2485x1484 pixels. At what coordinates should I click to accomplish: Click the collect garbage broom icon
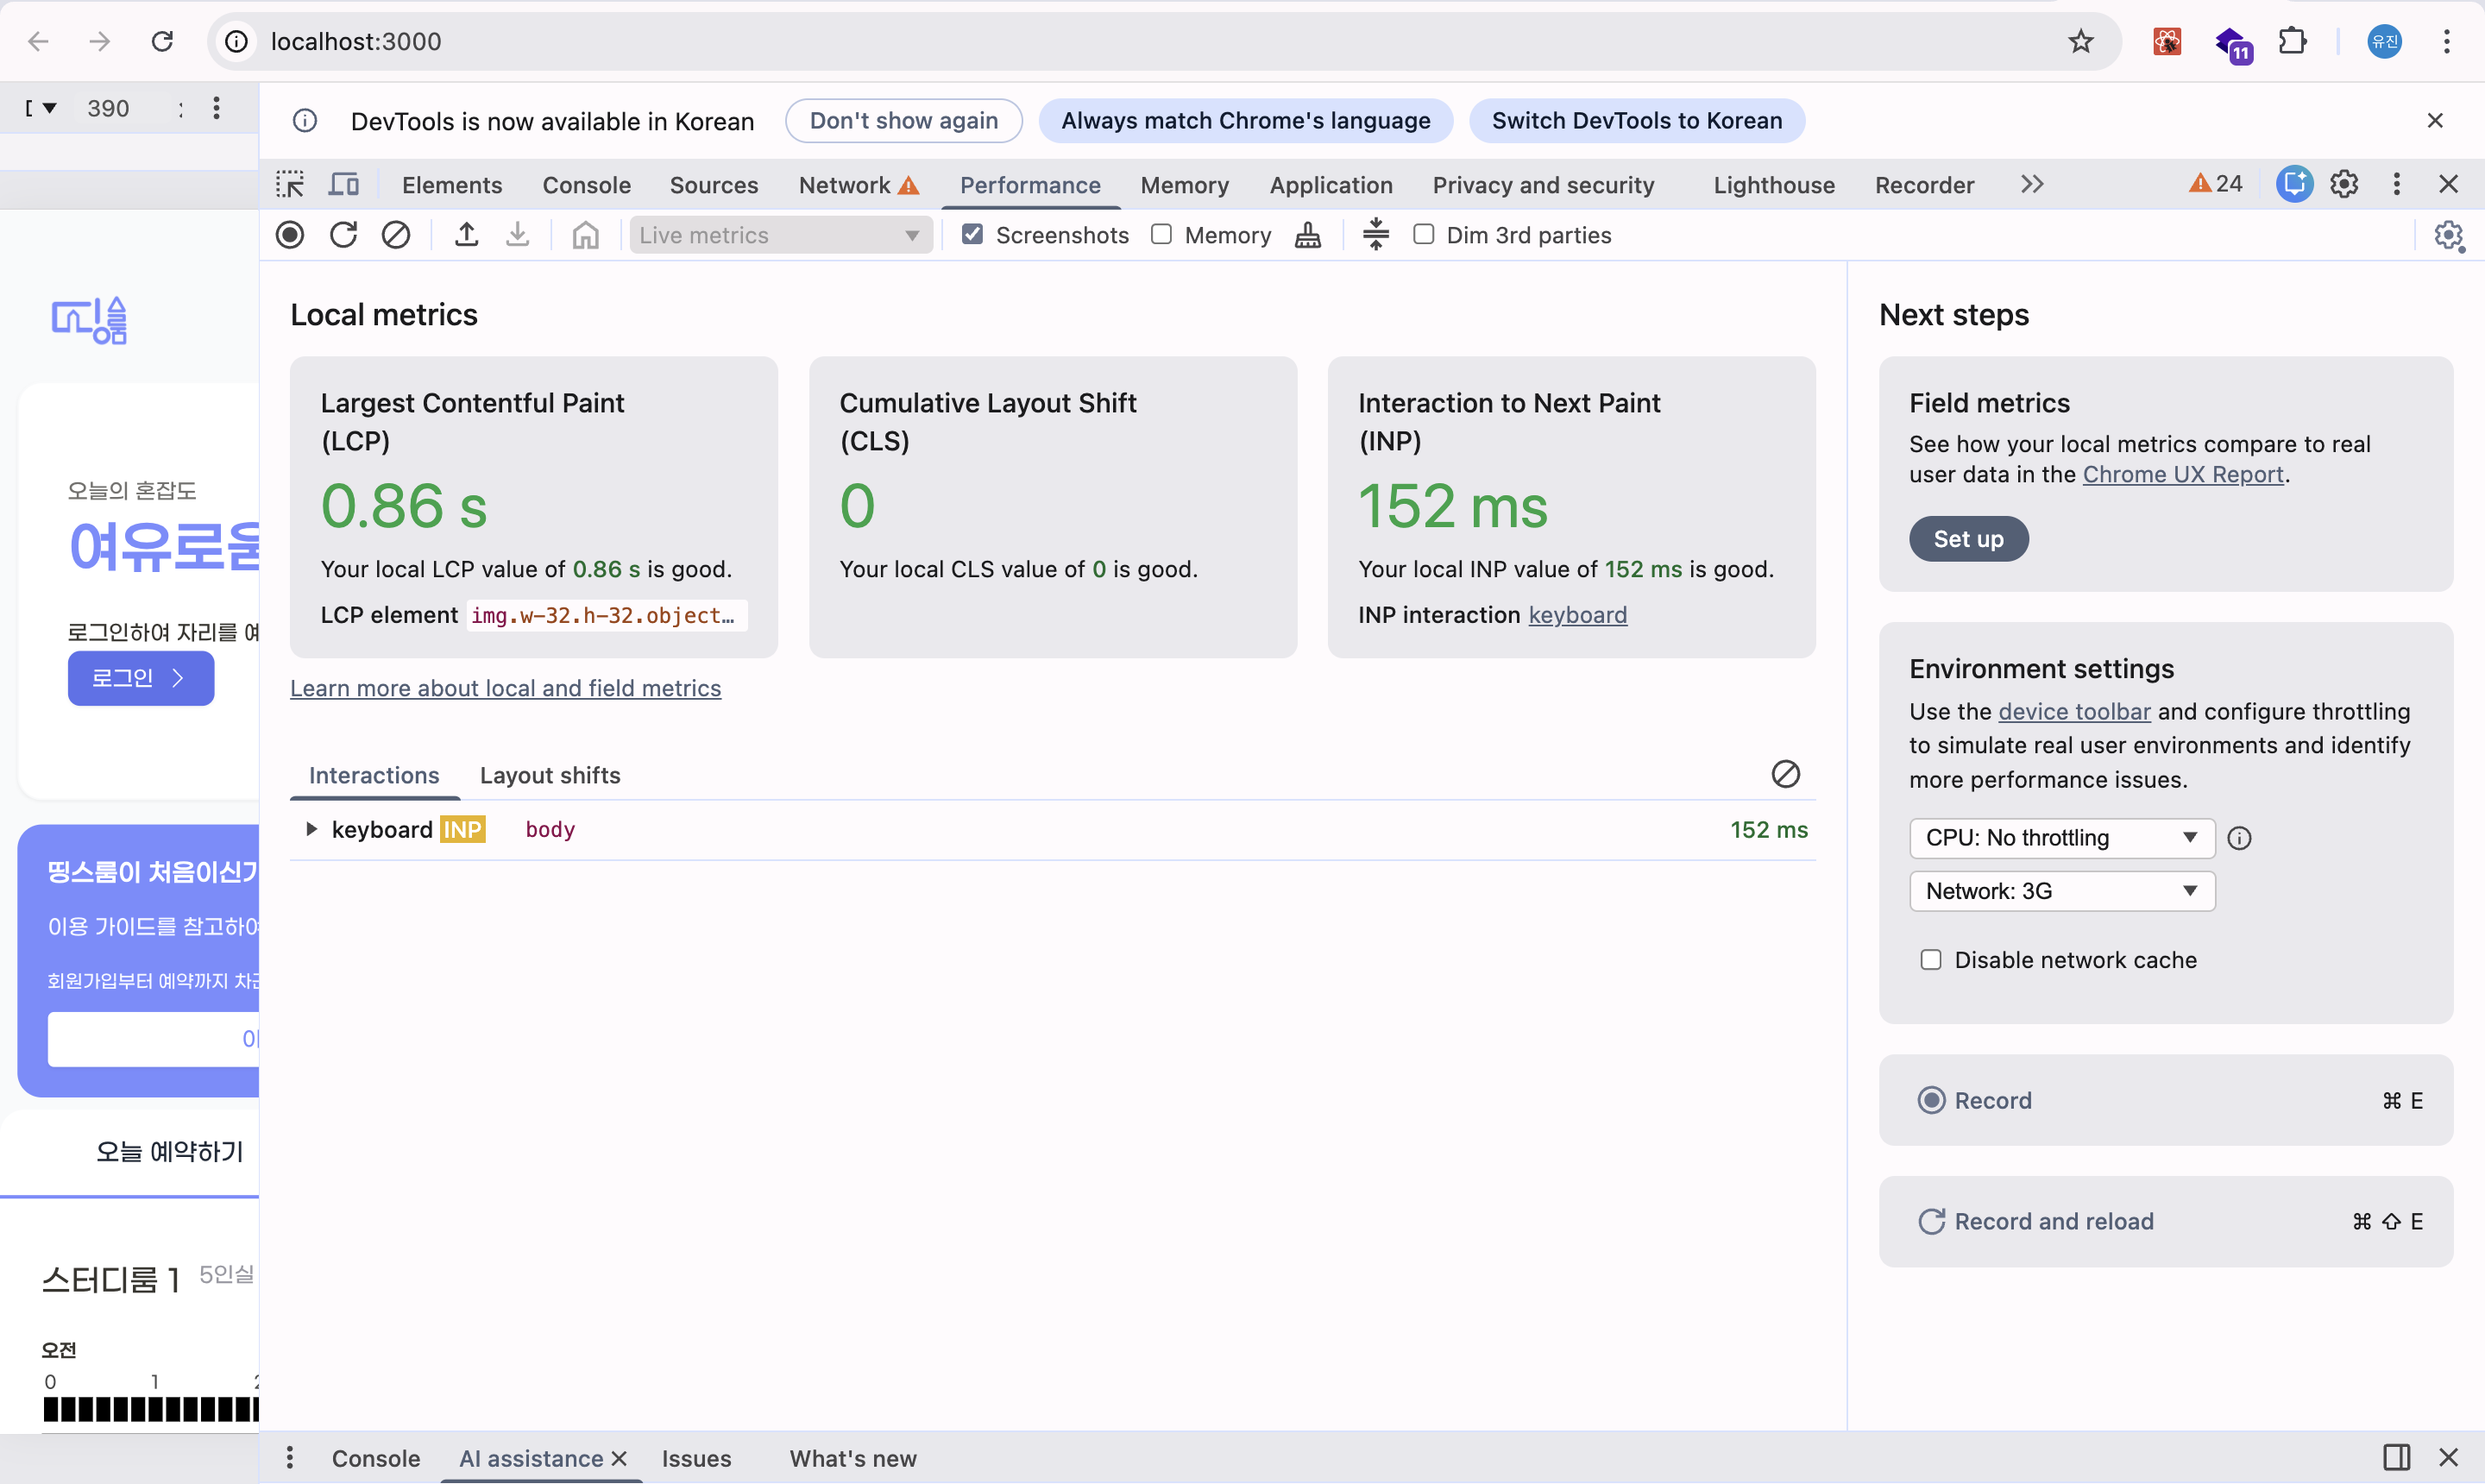1308,235
